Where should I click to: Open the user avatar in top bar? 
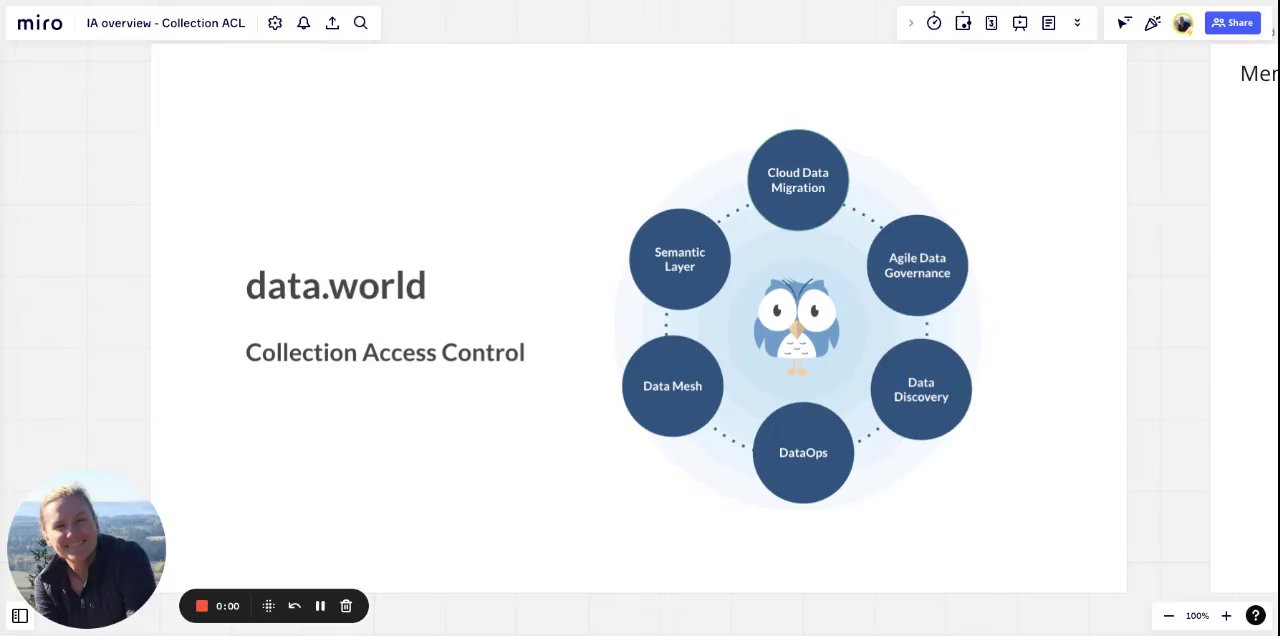[x=1183, y=23]
